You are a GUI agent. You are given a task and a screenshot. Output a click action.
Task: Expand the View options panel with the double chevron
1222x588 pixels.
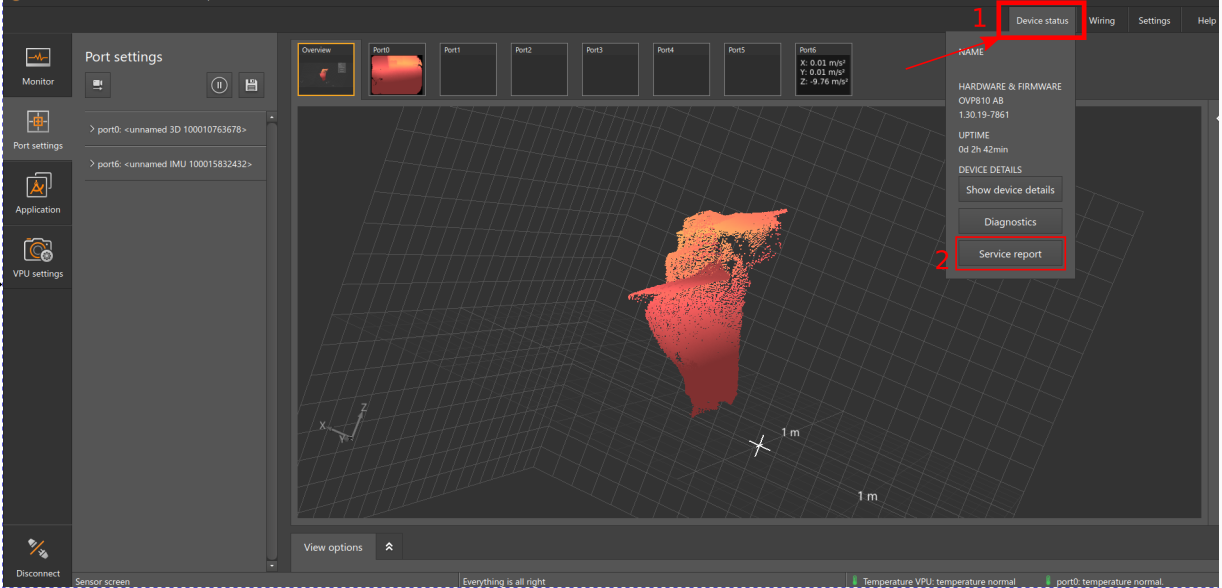click(389, 547)
